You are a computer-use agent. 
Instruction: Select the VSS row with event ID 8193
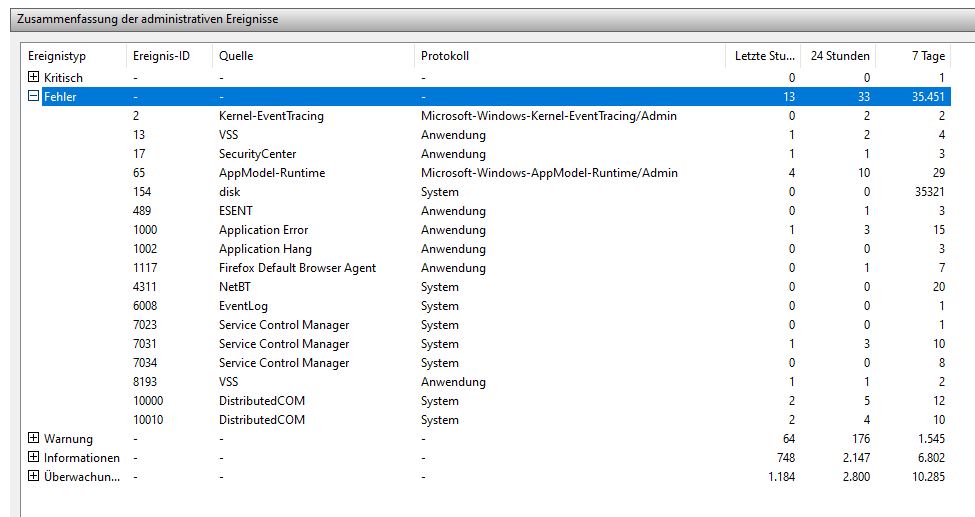(x=496, y=381)
